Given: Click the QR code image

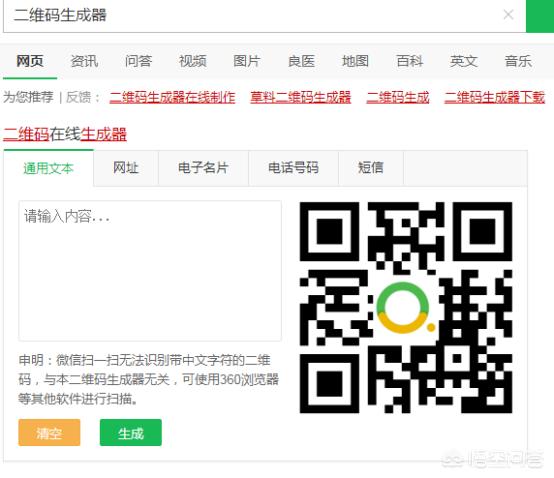Looking at the screenshot, I should click(x=406, y=307).
